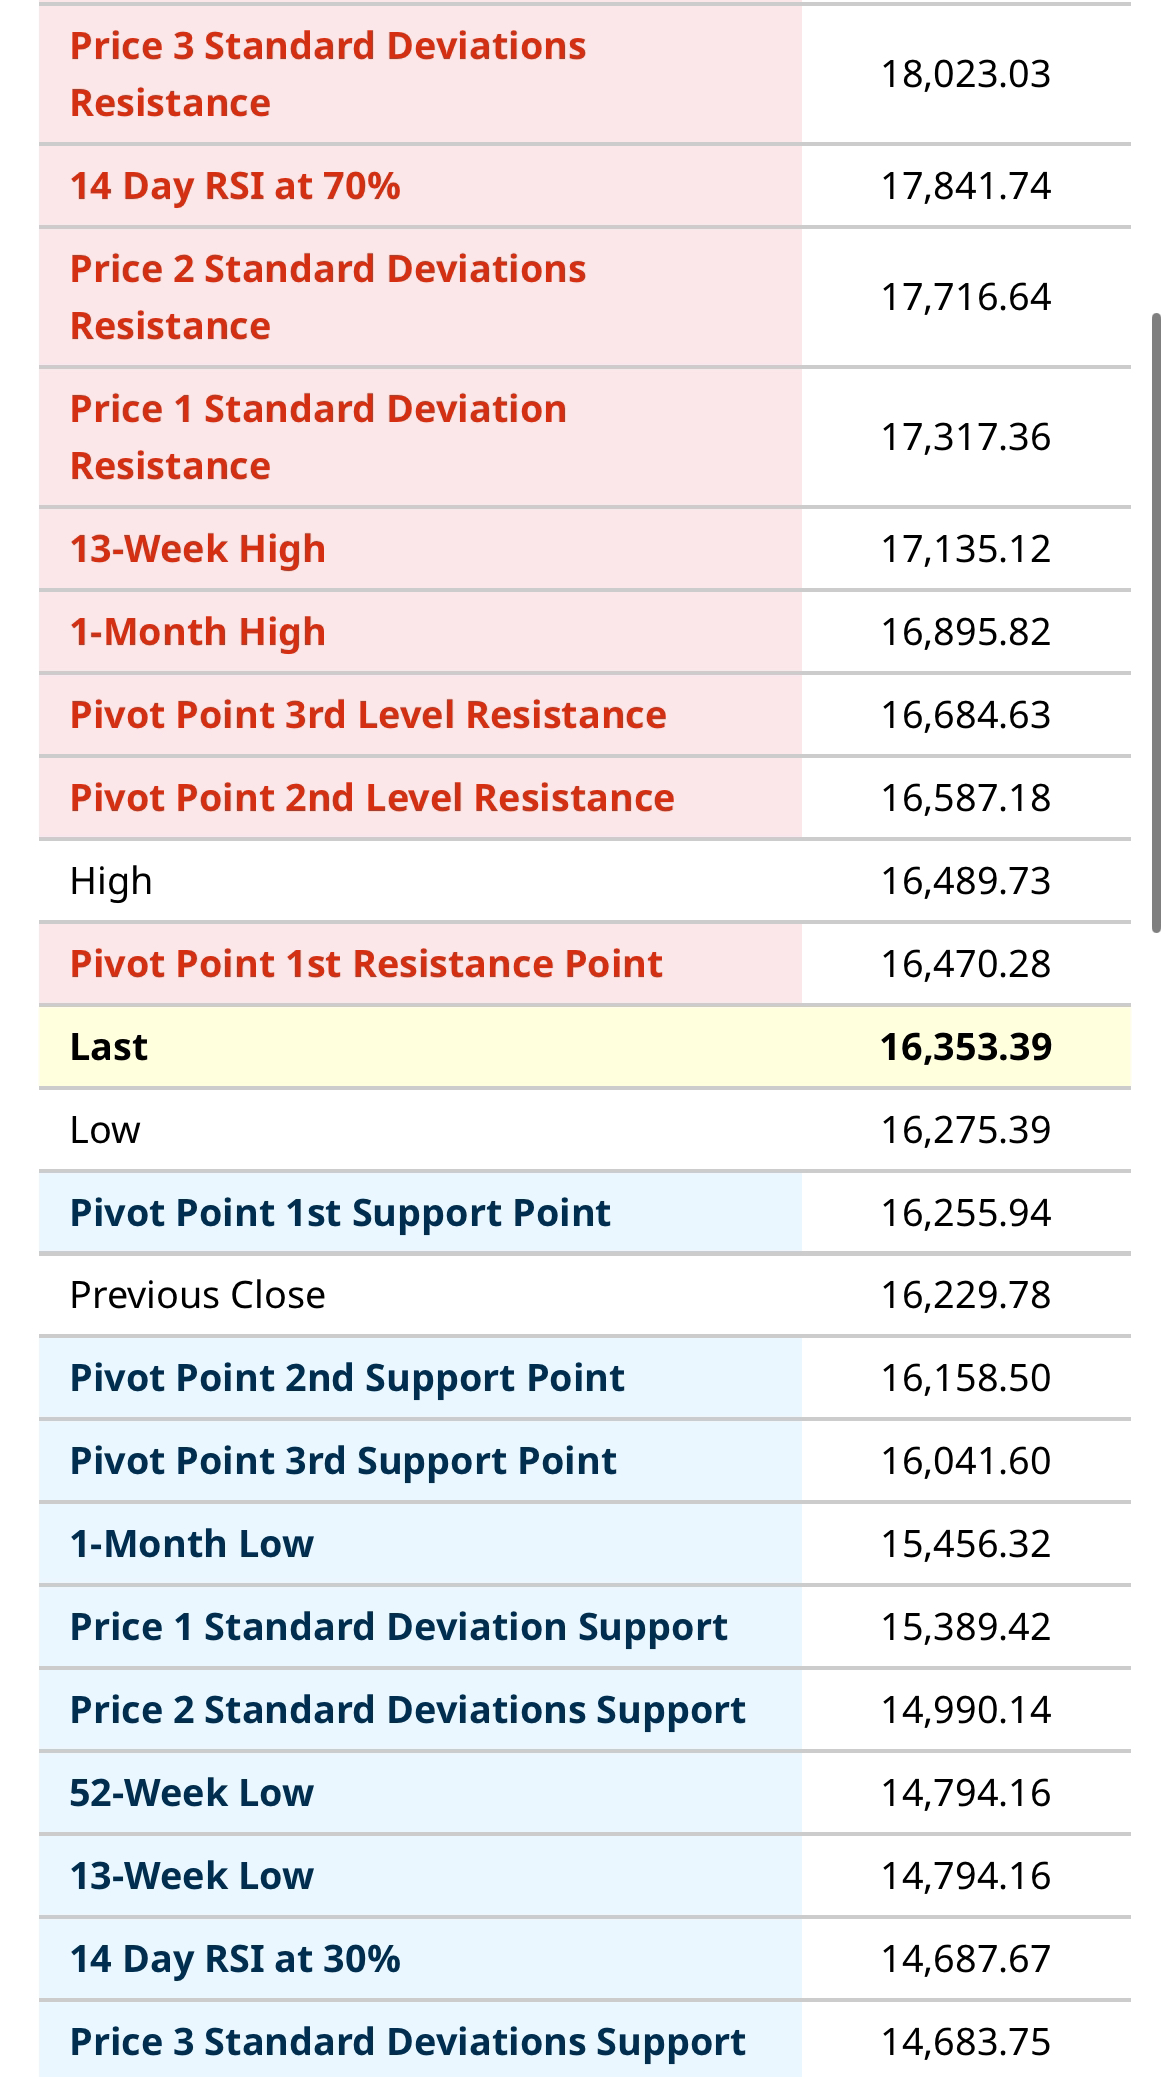Viewport: 1170px width, 2077px height.
Task: Select the 13-Week High row label
Action: tap(198, 549)
